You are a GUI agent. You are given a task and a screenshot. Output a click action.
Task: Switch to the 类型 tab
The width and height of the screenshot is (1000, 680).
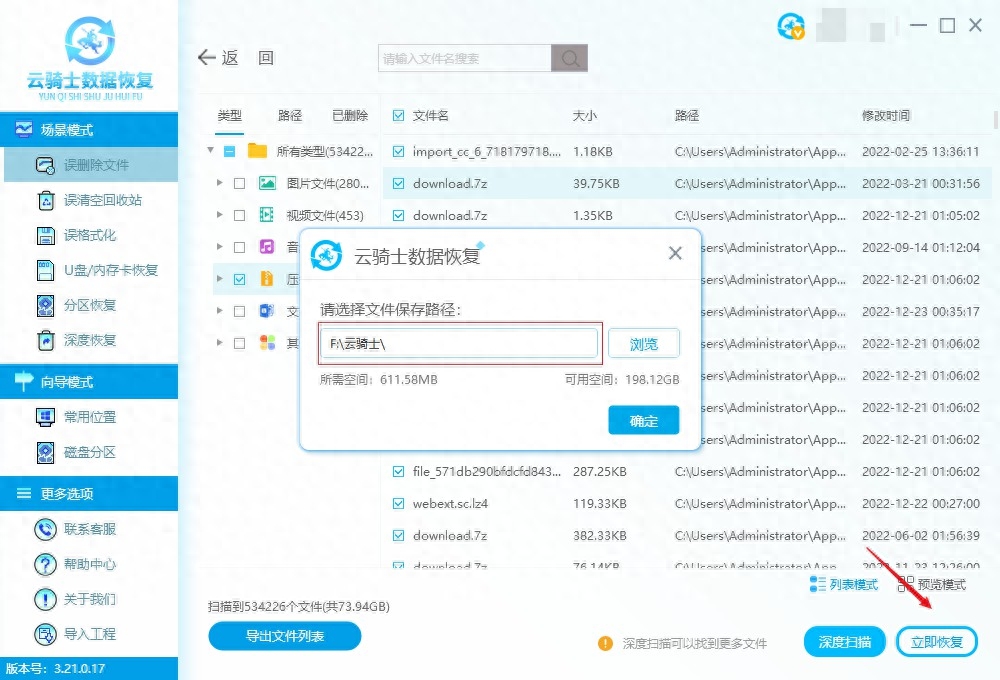click(x=230, y=115)
